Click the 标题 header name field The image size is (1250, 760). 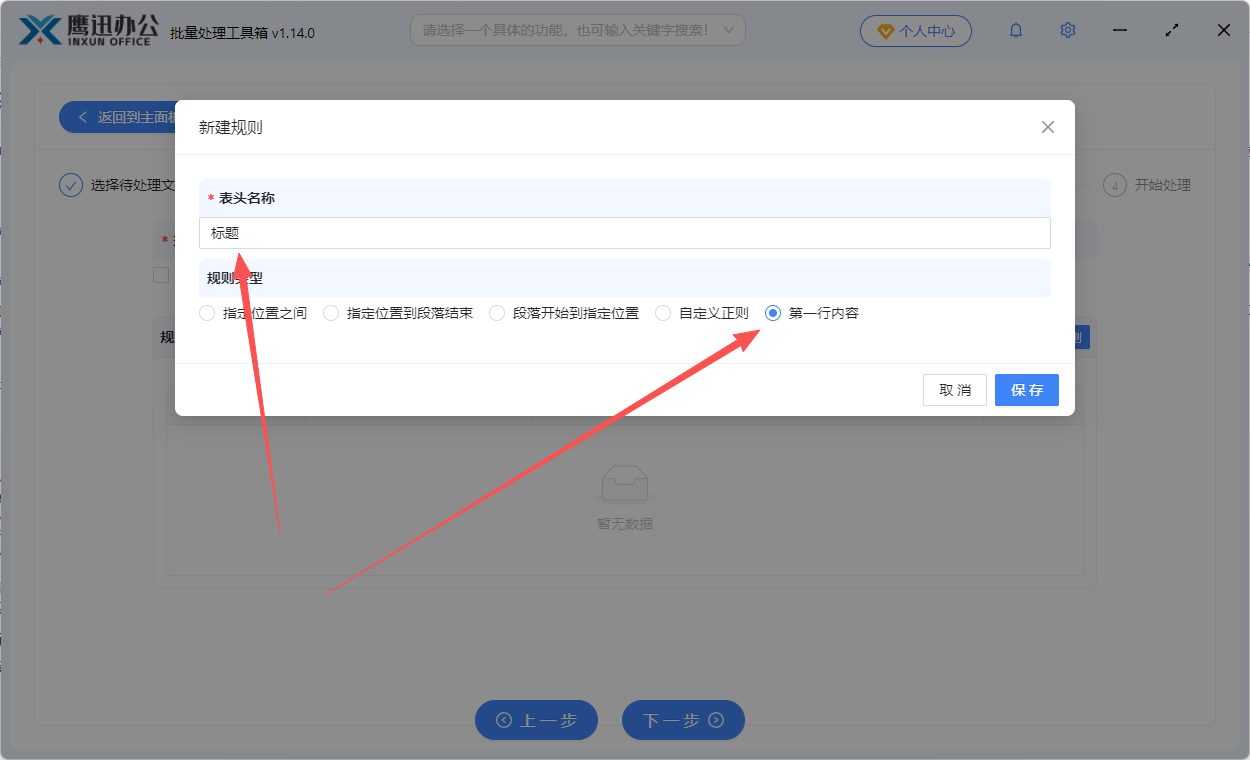click(625, 232)
